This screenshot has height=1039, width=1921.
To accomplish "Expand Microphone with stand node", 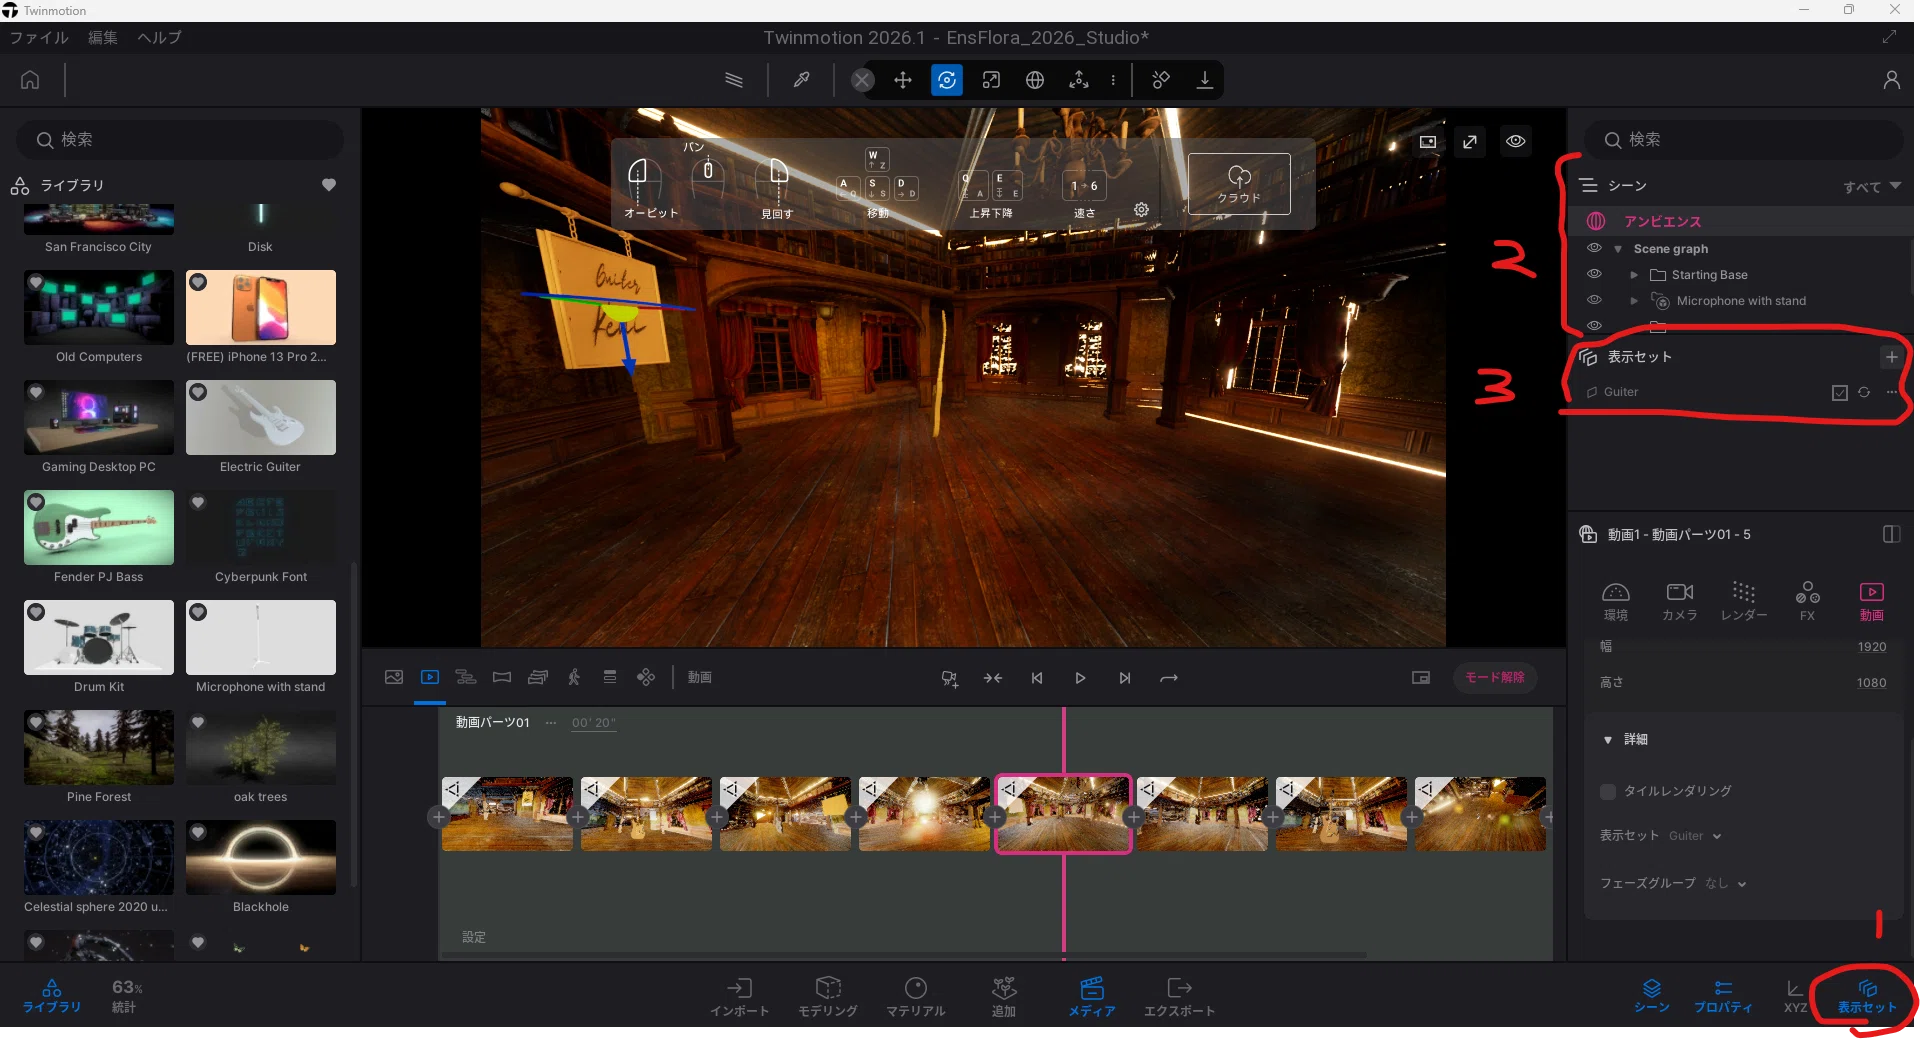I will tap(1634, 301).
